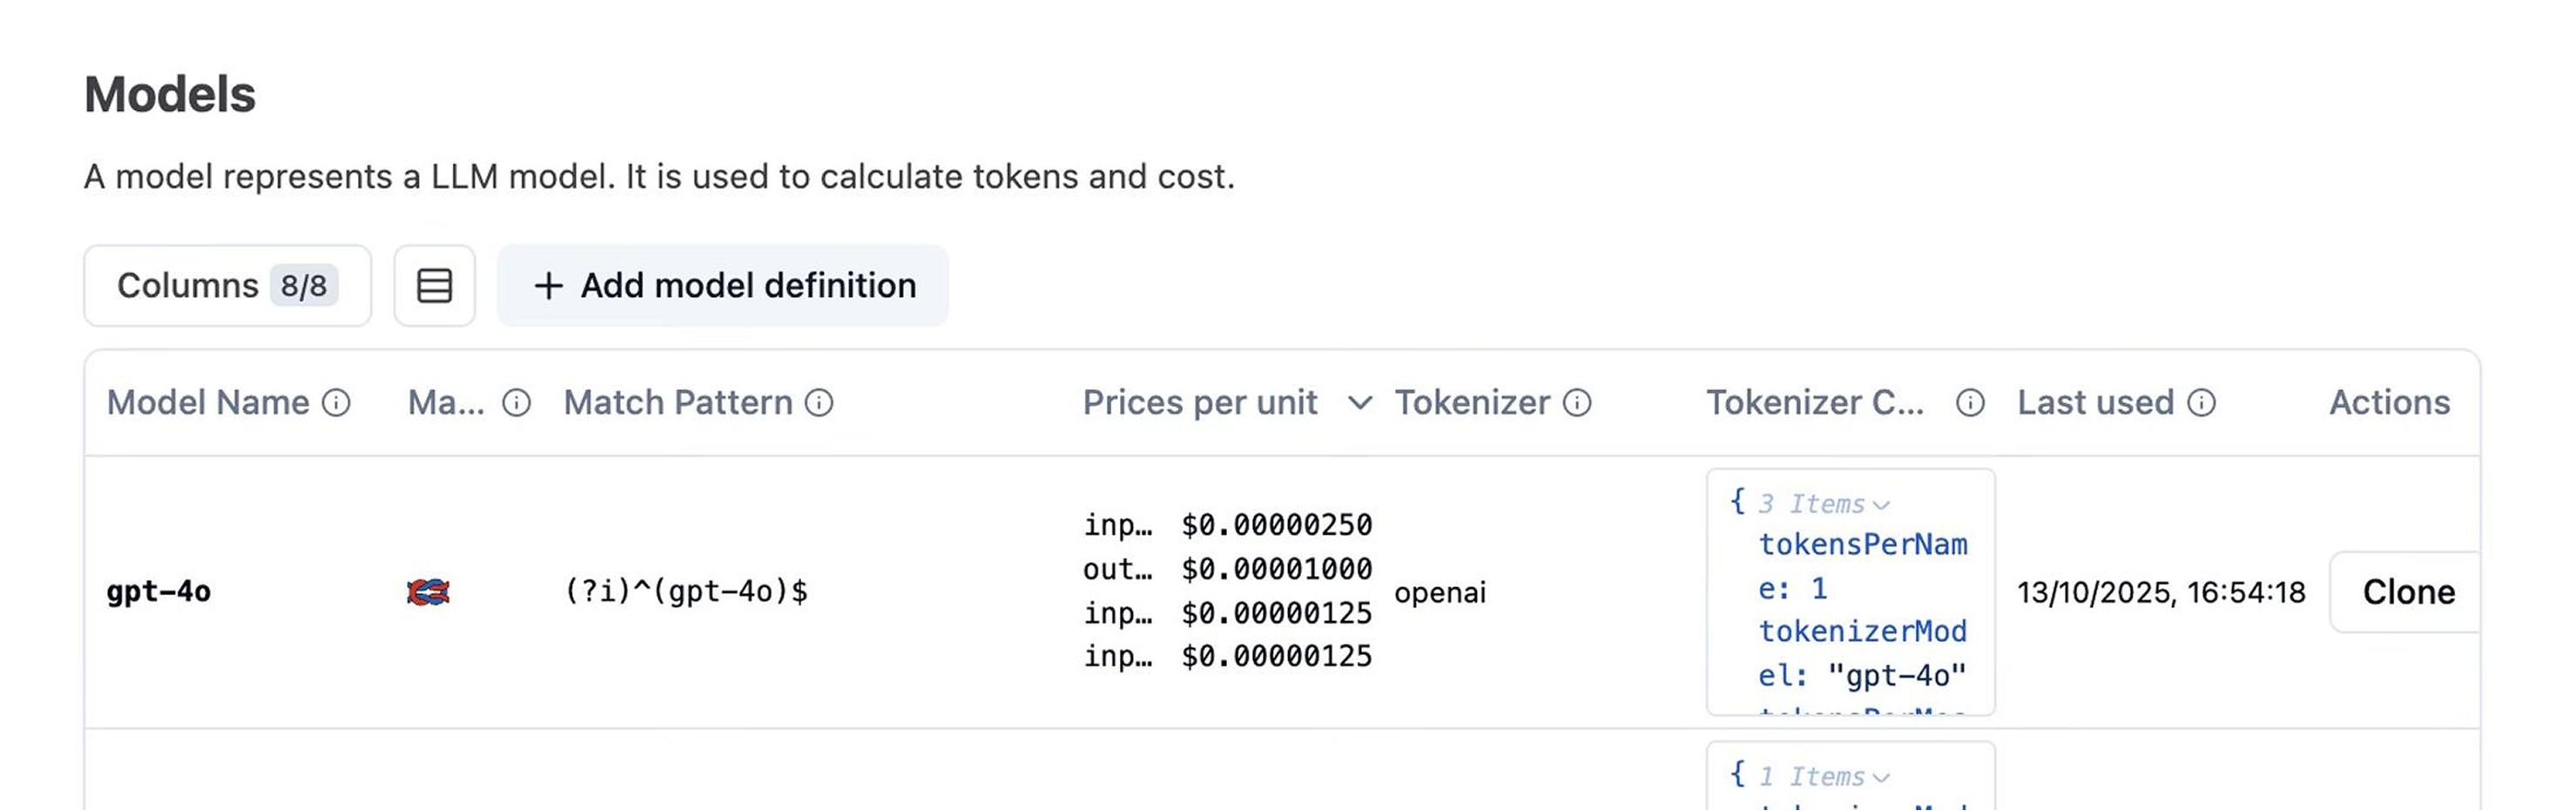Click the Prices per unit column header
This screenshot has height=811, width=2576.
(1200, 403)
